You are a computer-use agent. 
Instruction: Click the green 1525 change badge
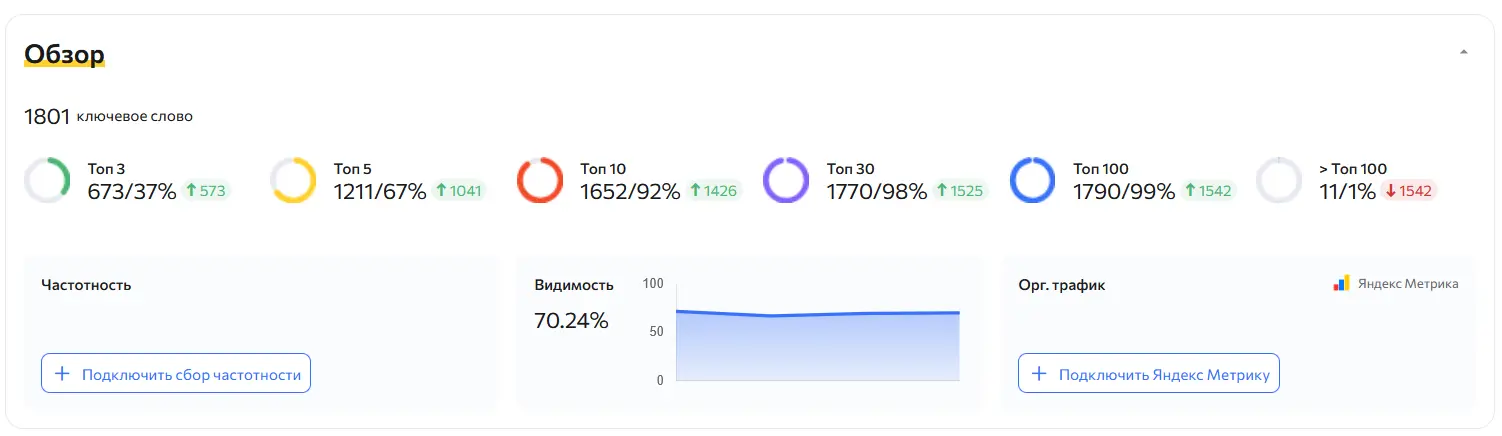pyautogui.click(x=960, y=191)
